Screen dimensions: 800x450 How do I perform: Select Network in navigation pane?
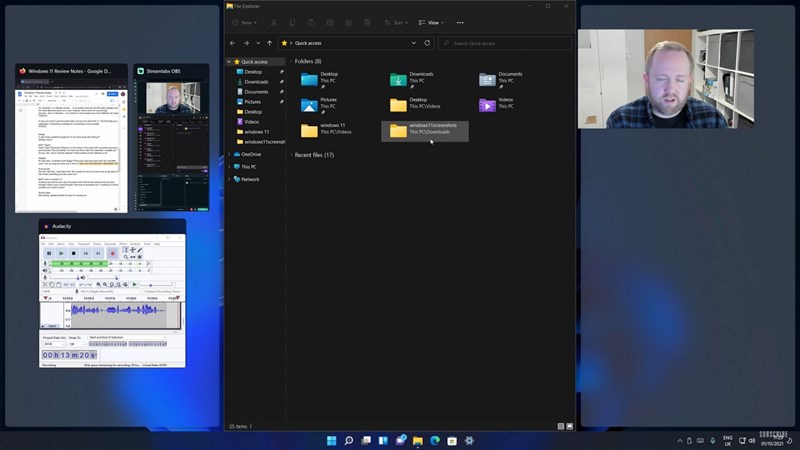(250, 180)
